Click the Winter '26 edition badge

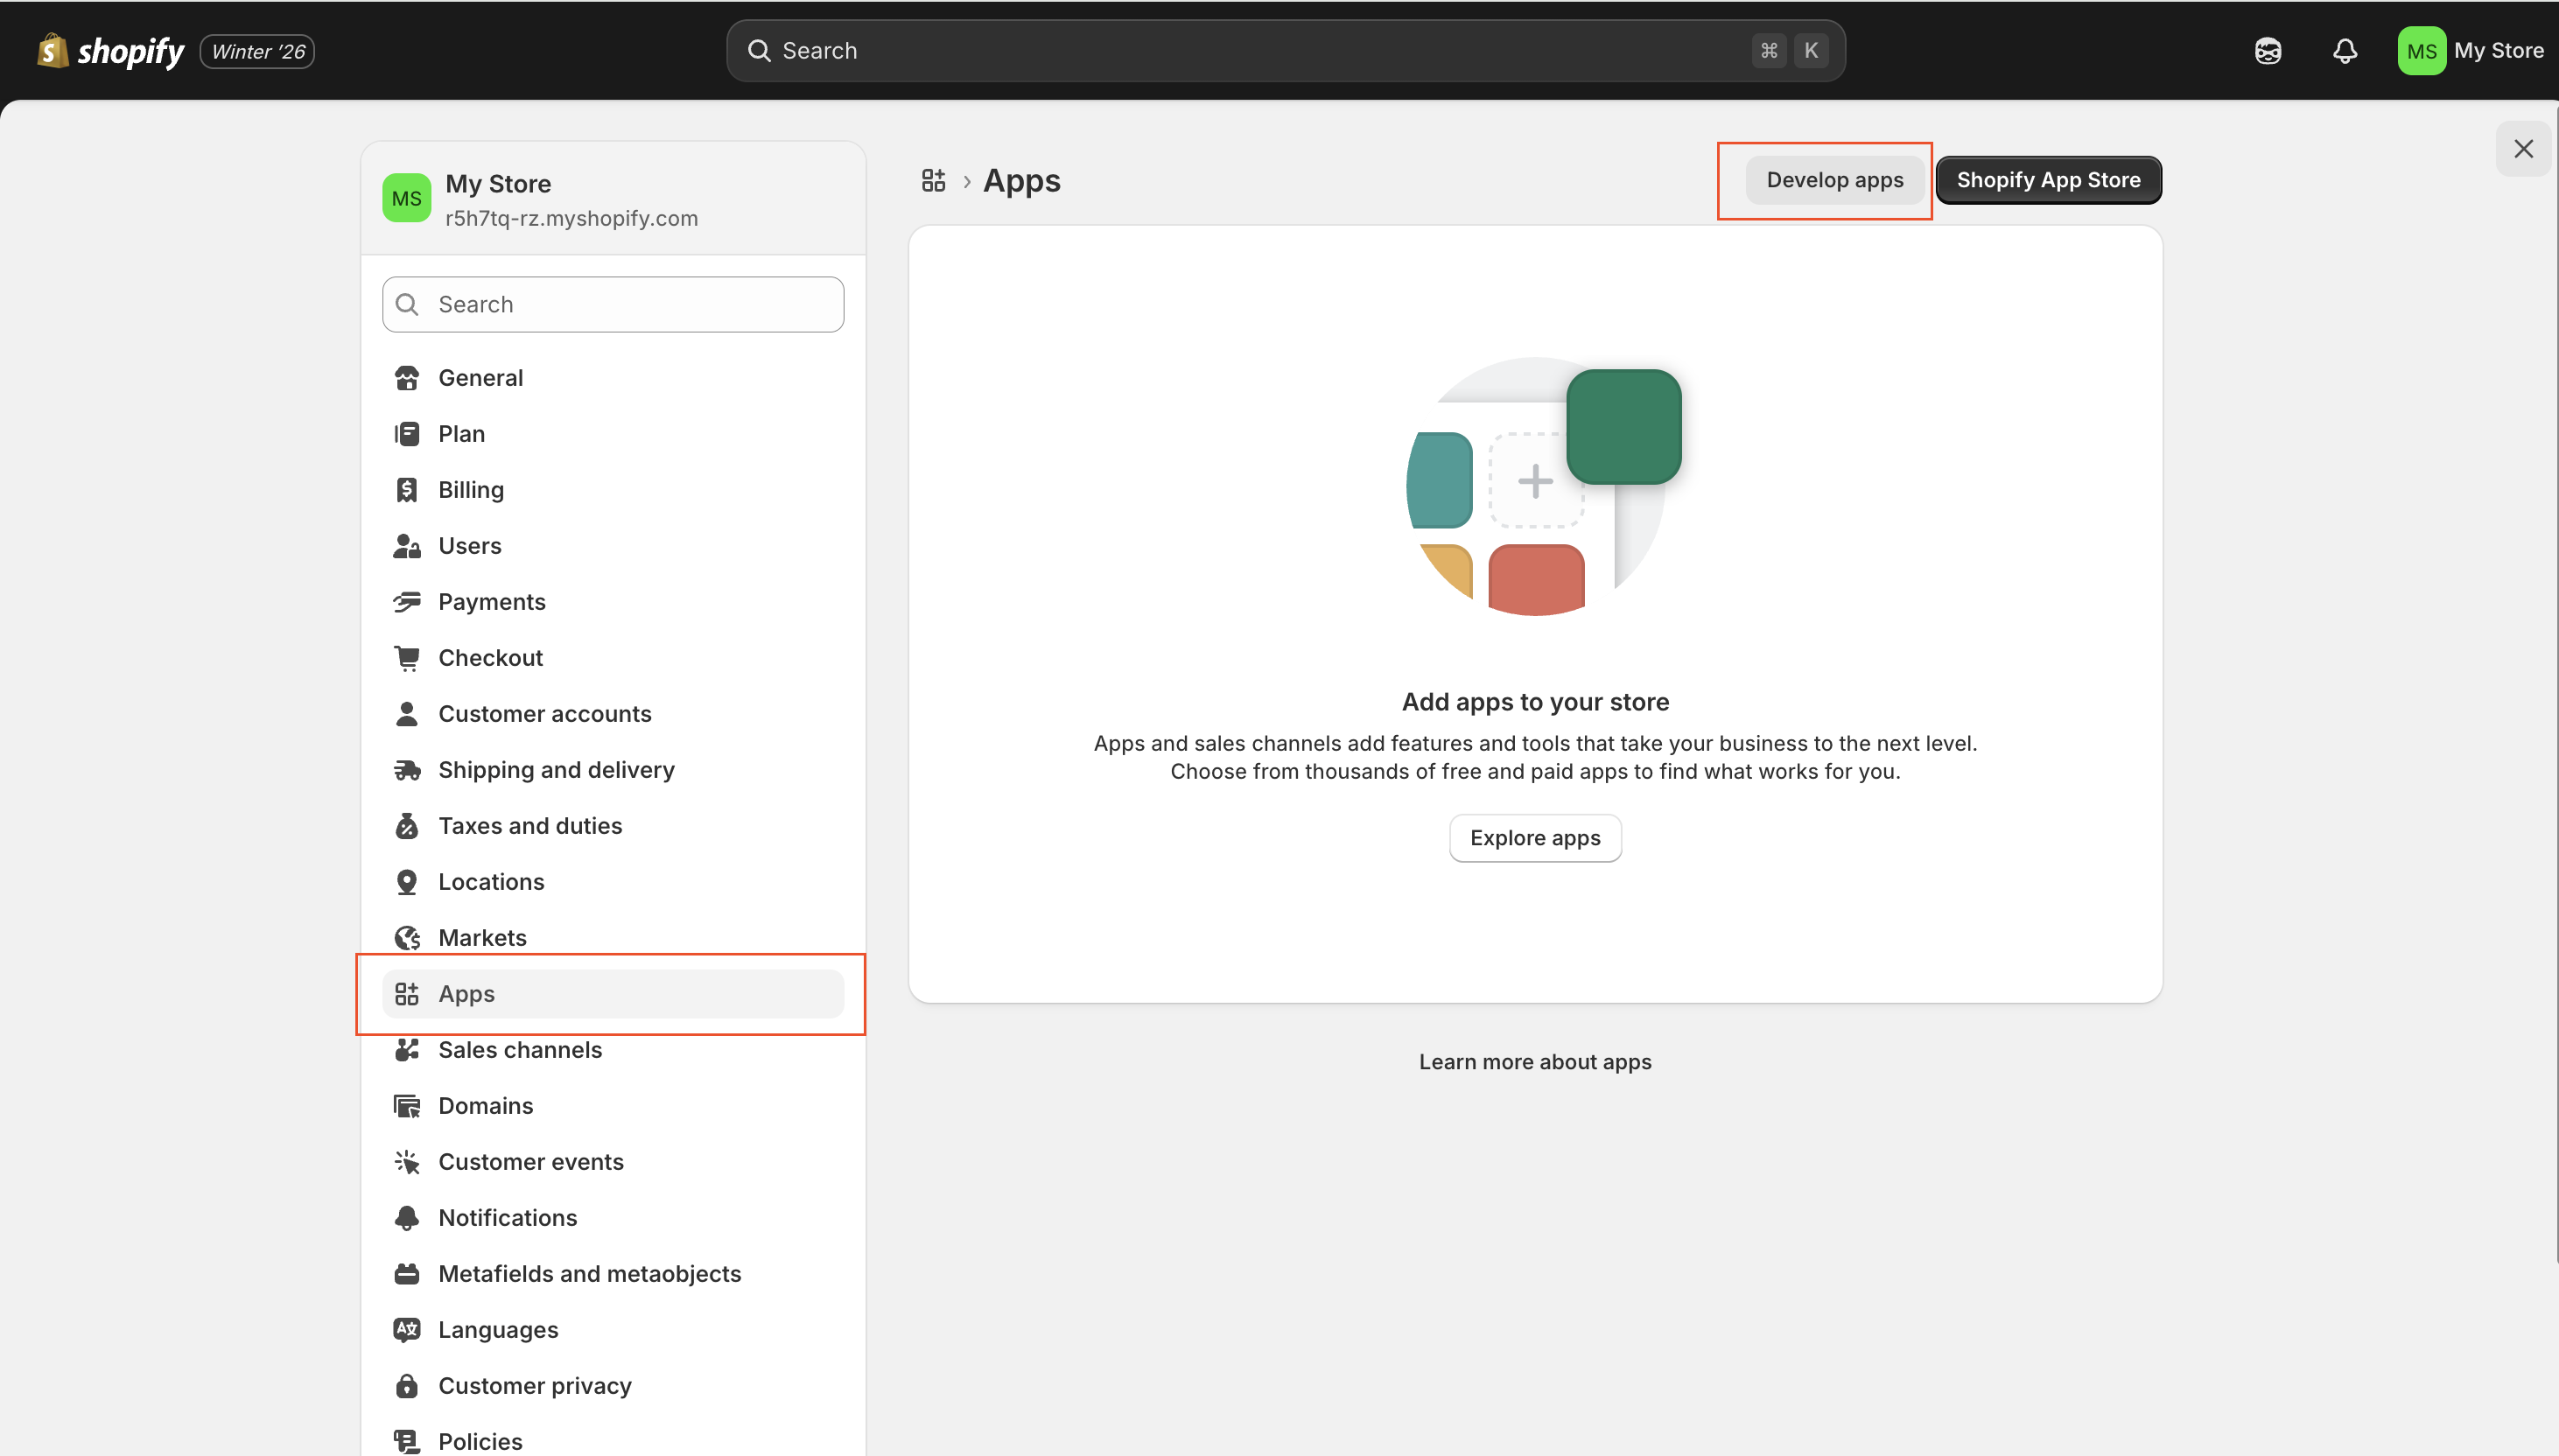click(x=258, y=51)
